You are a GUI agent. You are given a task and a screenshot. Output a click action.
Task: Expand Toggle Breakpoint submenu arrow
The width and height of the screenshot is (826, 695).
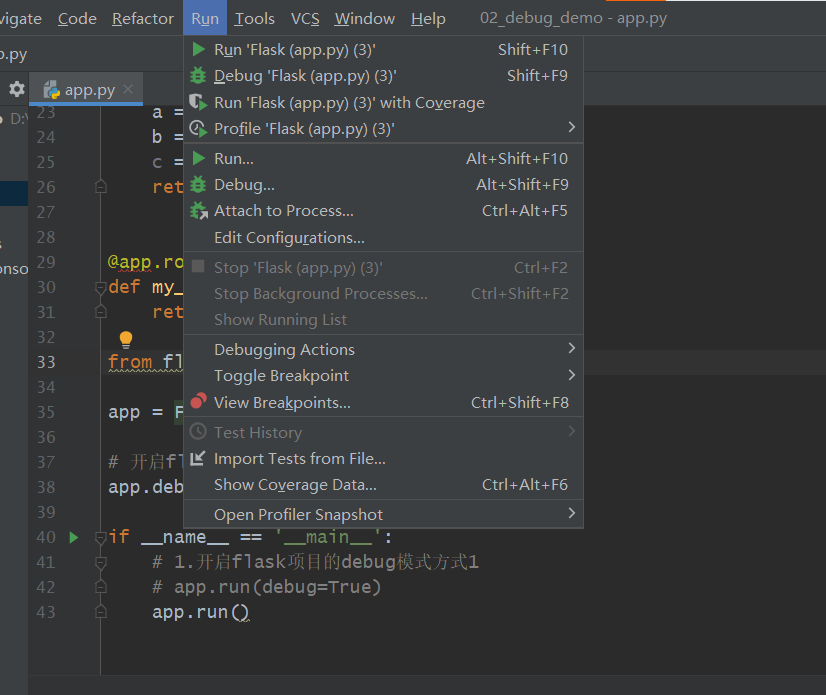click(x=572, y=375)
